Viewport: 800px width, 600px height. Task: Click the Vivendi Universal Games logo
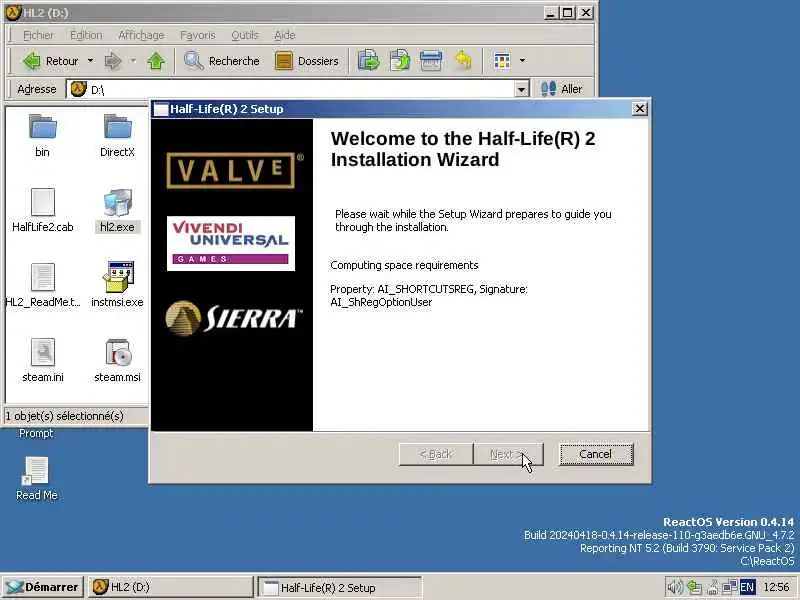coord(231,243)
